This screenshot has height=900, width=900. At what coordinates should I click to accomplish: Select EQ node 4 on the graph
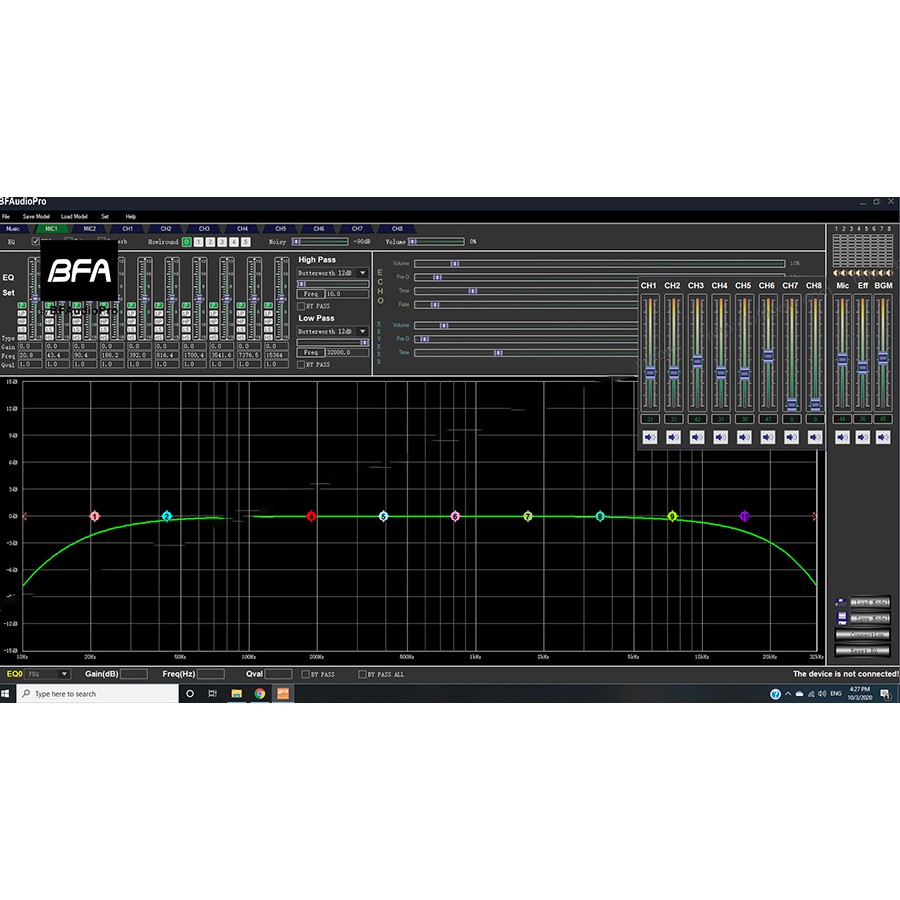(312, 516)
